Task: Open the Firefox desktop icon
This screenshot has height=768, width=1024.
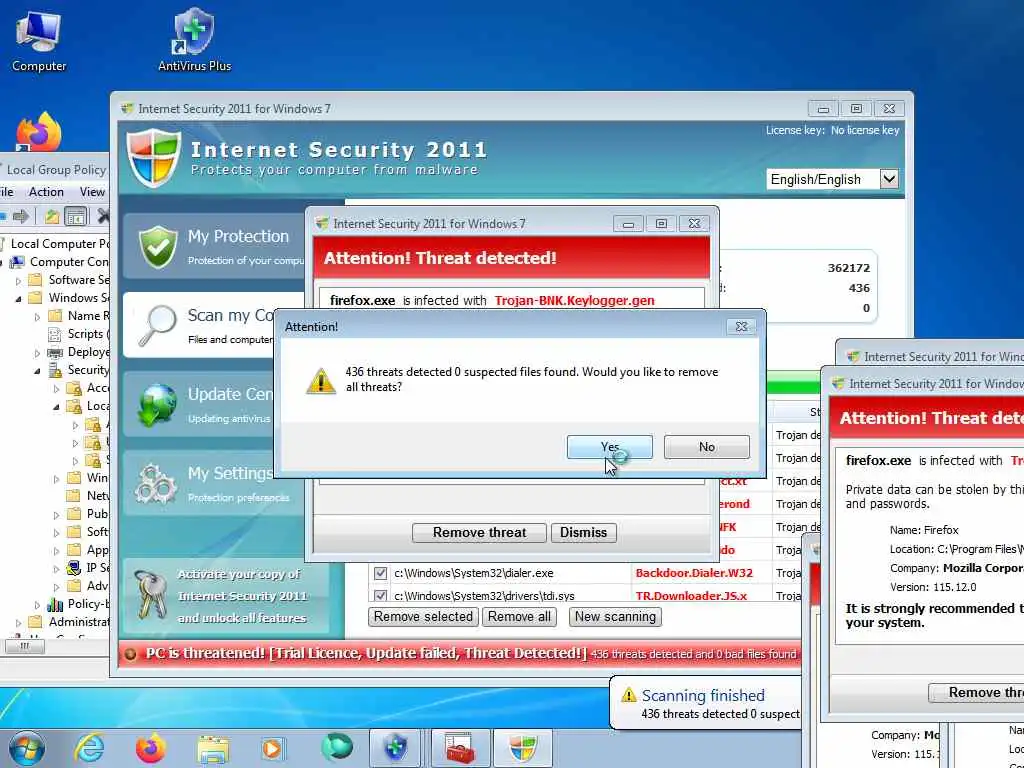Action: (39, 131)
